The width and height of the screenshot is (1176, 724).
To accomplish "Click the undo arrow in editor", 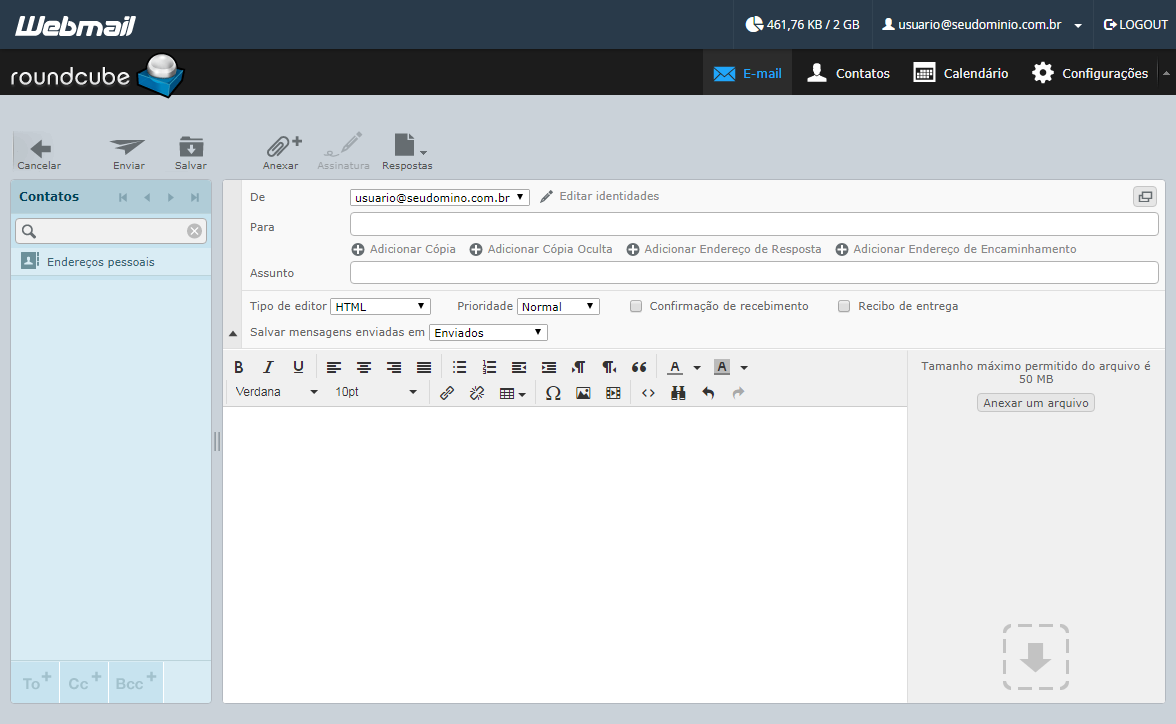I will point(708,393).
